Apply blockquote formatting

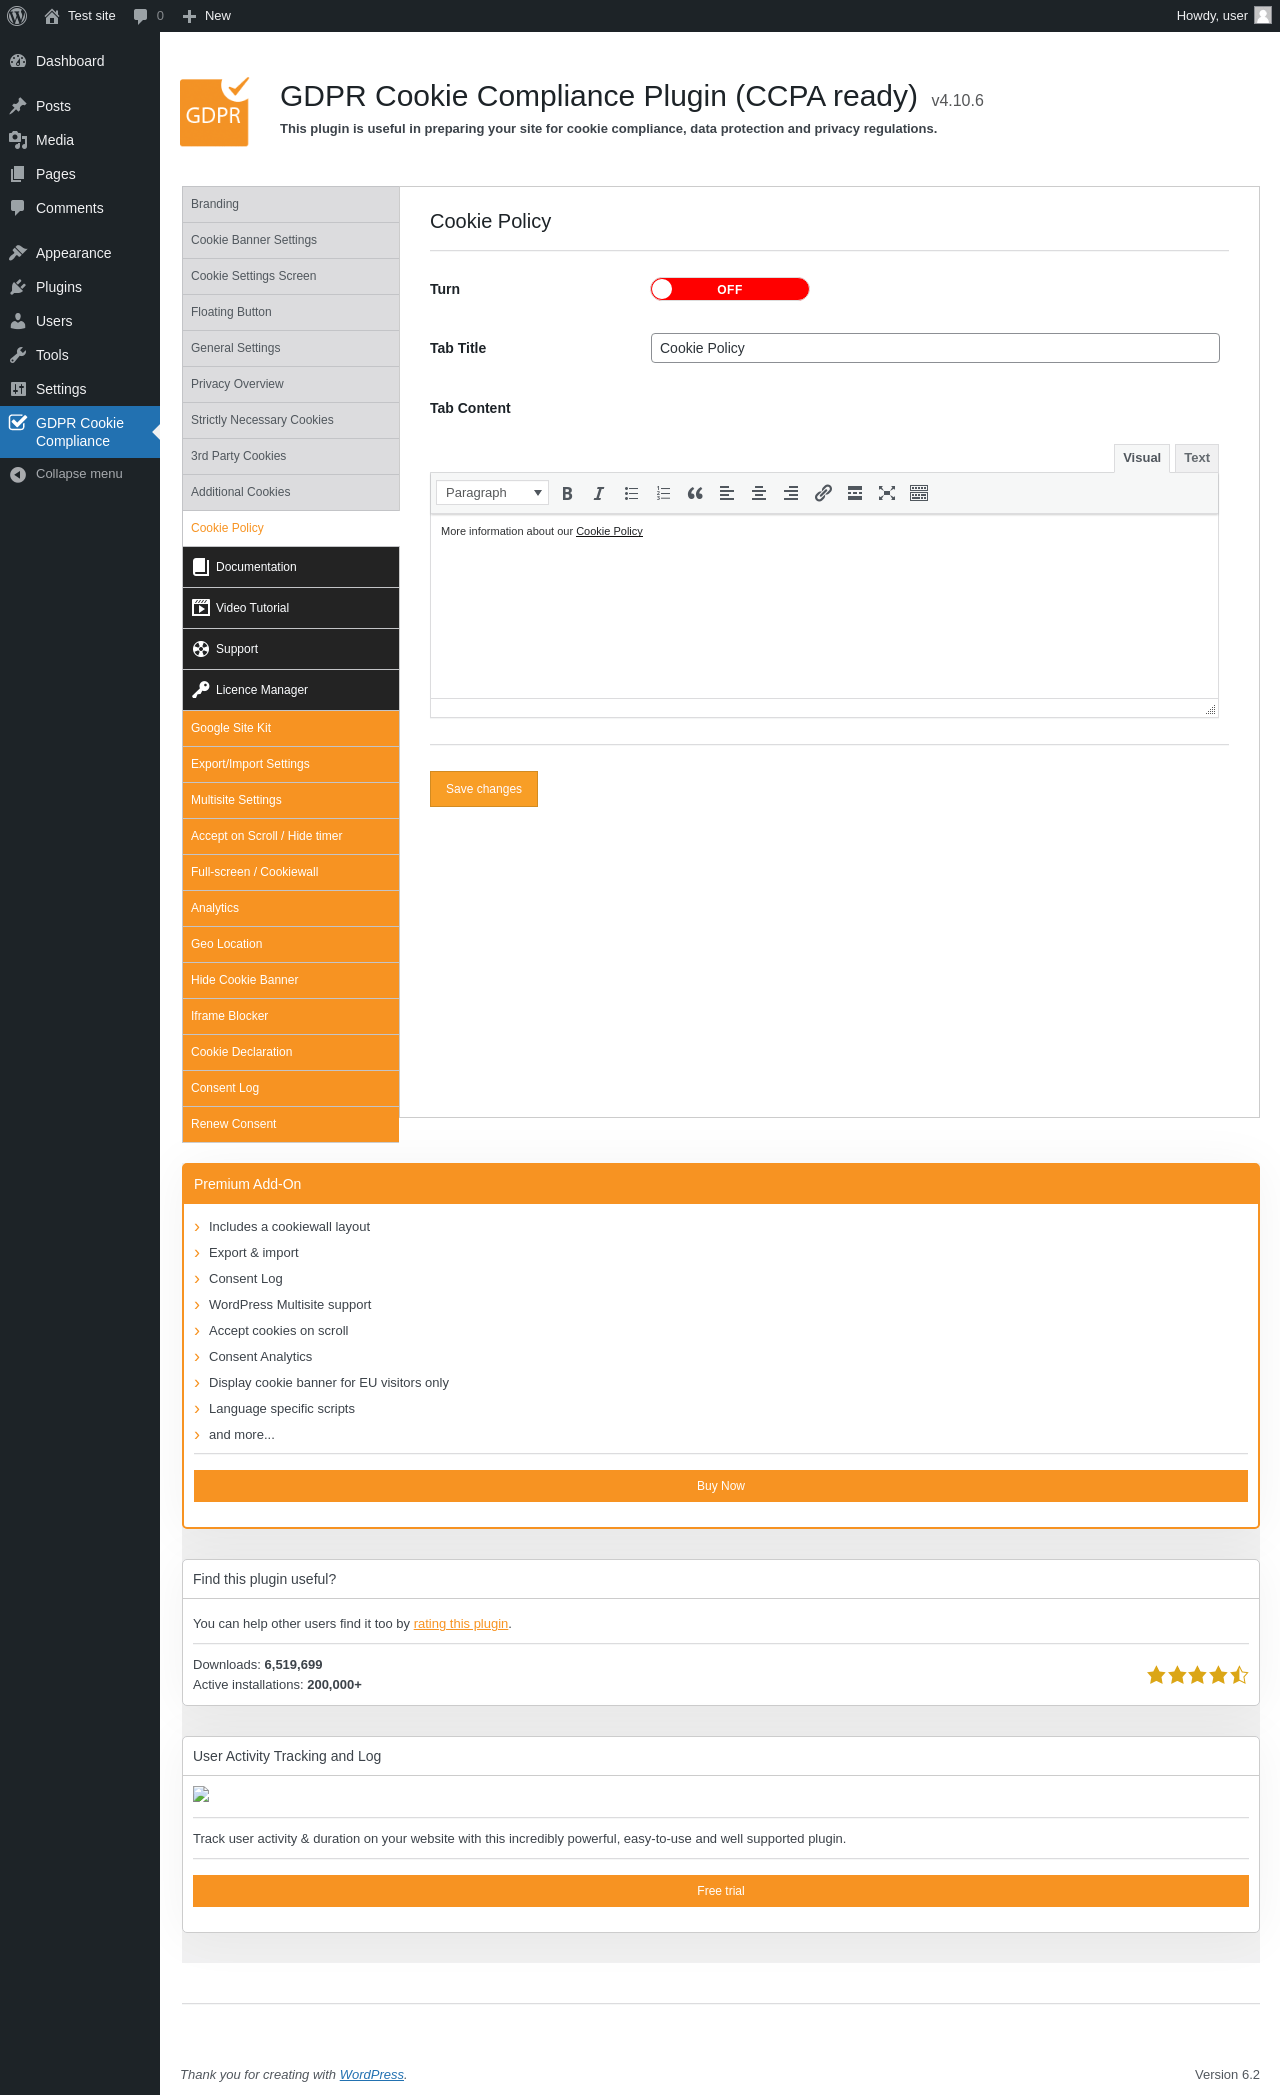695,493
